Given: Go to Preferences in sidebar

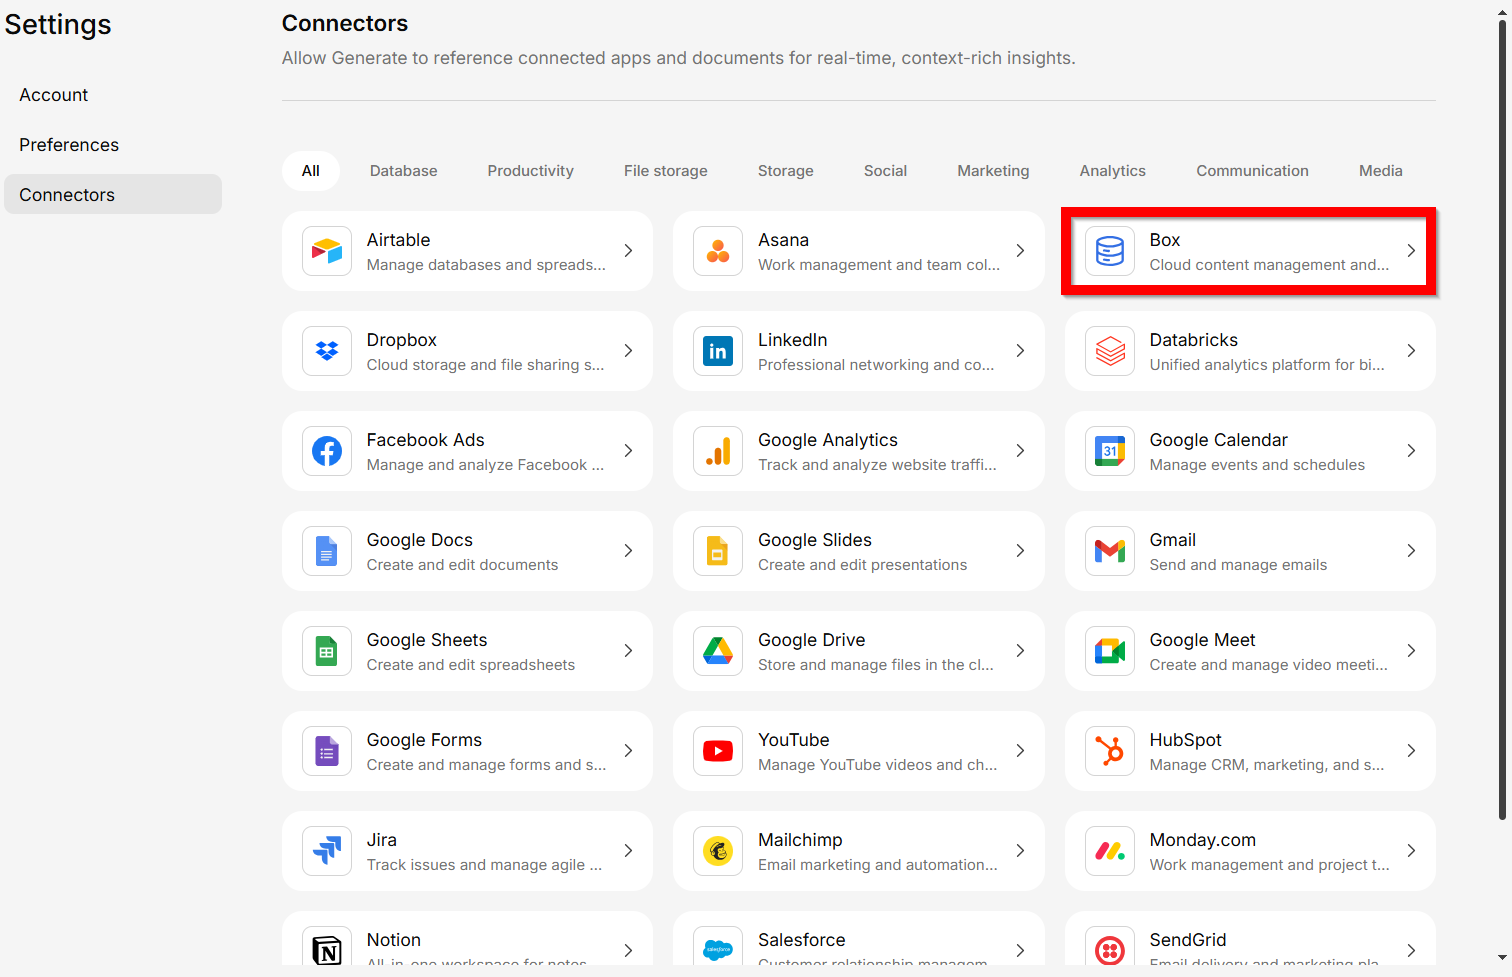Looking at the screenshot, I should [69, 145].
